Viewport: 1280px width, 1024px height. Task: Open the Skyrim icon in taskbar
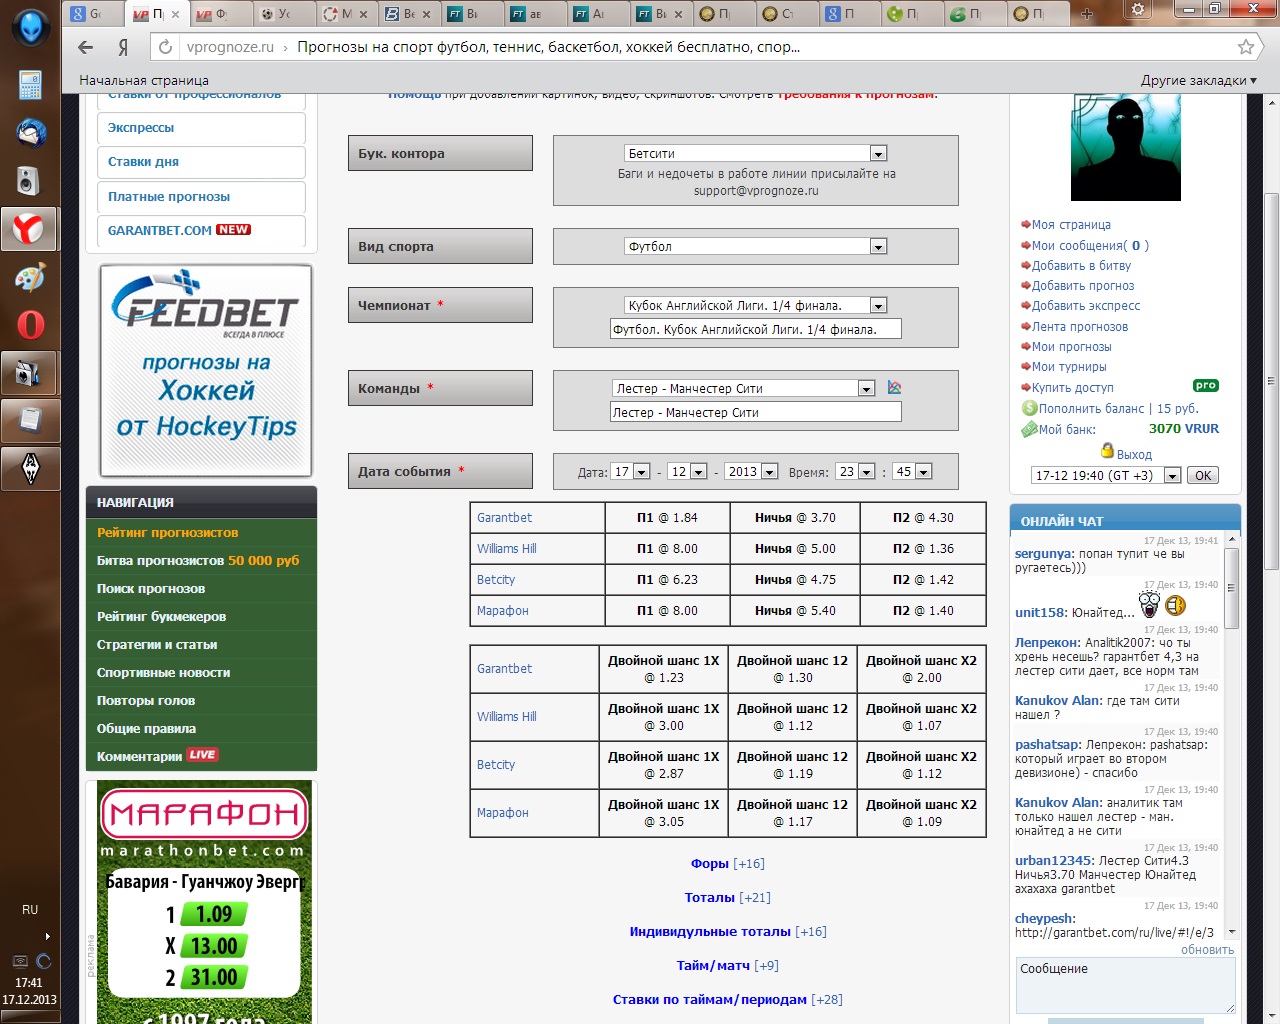click(x=30, y=467)
